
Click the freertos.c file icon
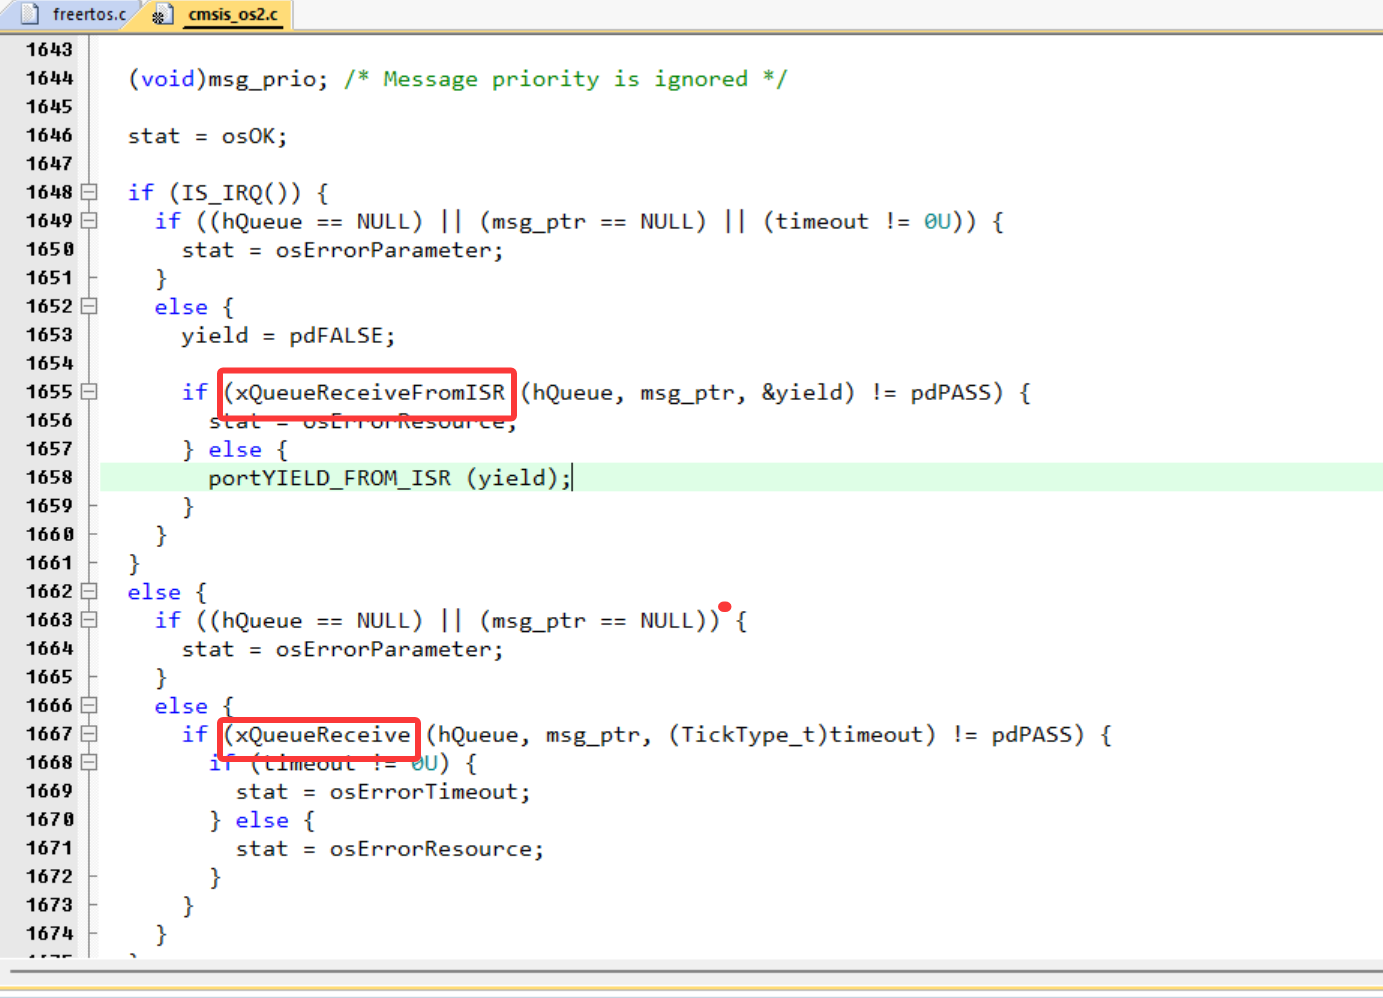click(29, 14)
